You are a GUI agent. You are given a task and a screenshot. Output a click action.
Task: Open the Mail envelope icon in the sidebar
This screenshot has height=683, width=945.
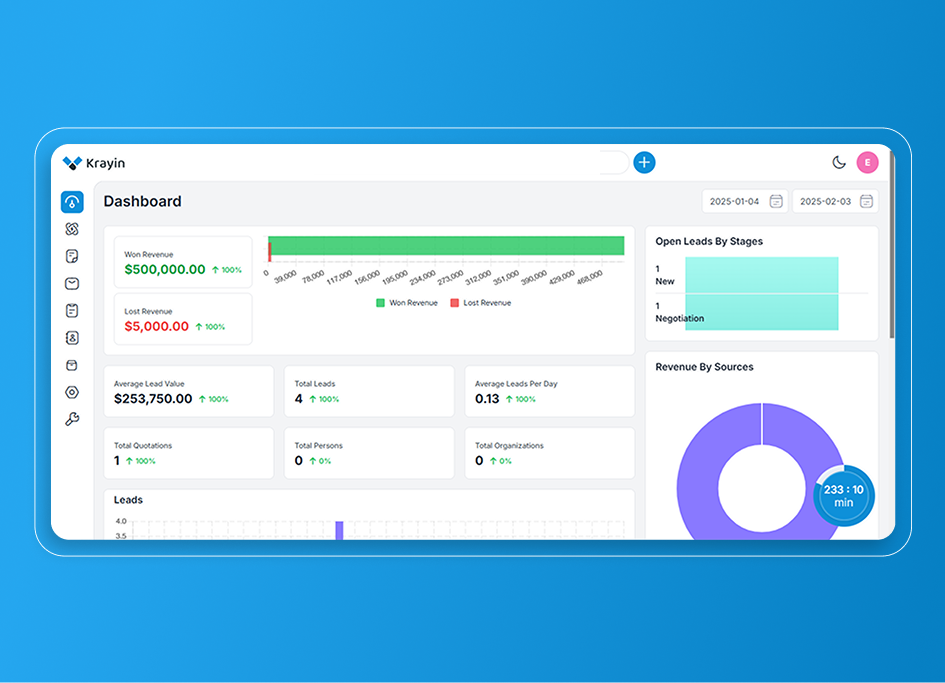pyautogui.click(x=72, y=283)
